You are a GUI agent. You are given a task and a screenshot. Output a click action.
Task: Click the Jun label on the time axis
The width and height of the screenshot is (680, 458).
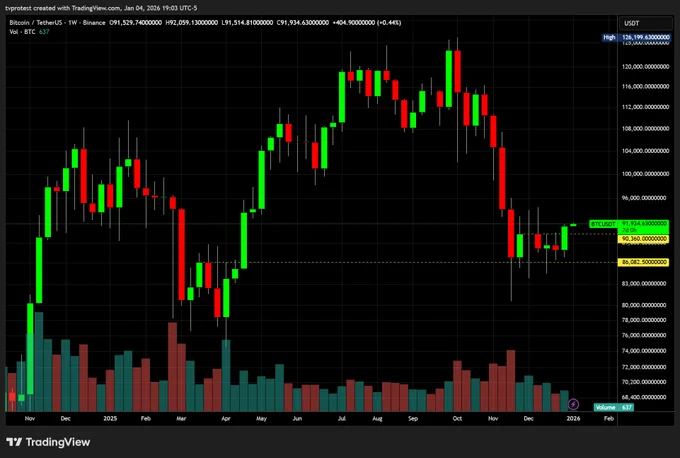pos(297,419)
